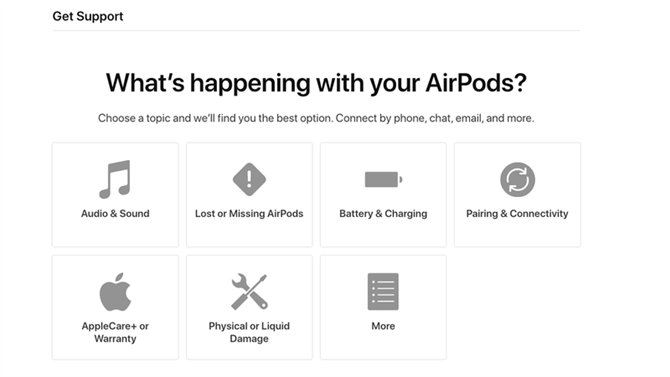Viewport: 670px width, 377px height.
Task: Open the Pairing & Connectivity text
Action: [517, 214]
